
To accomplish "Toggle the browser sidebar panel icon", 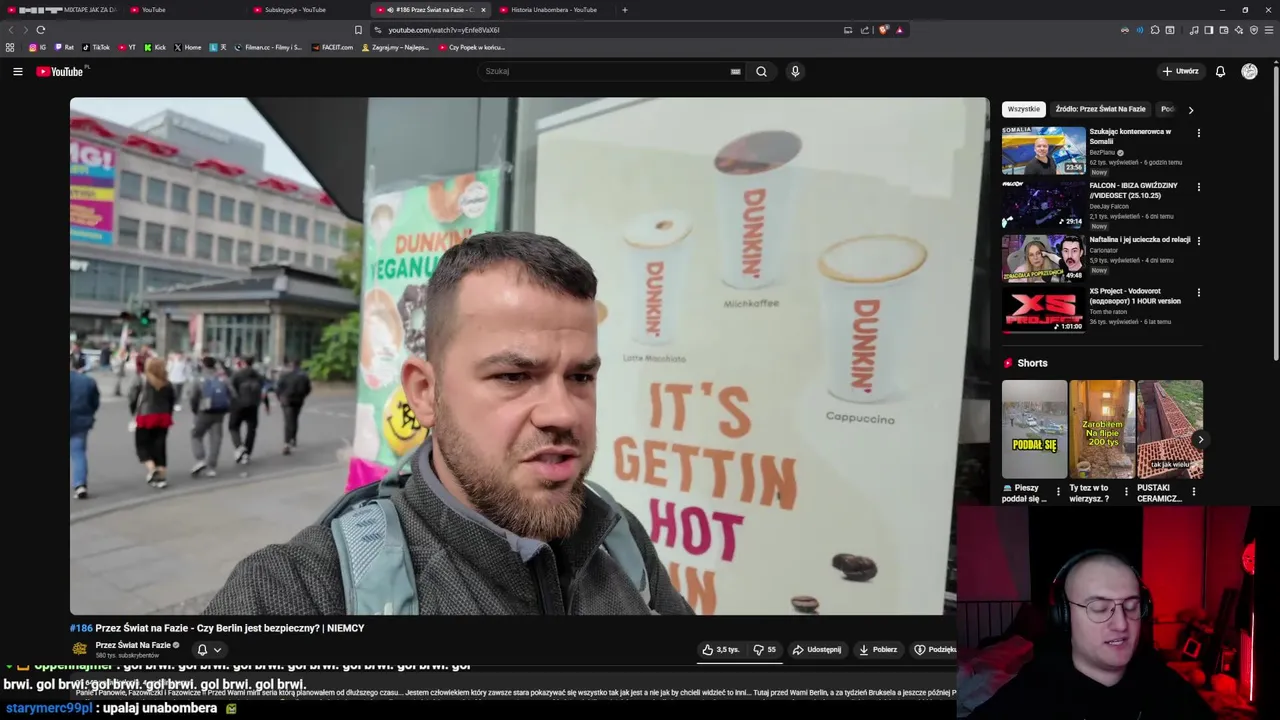I will (1208, 30).
